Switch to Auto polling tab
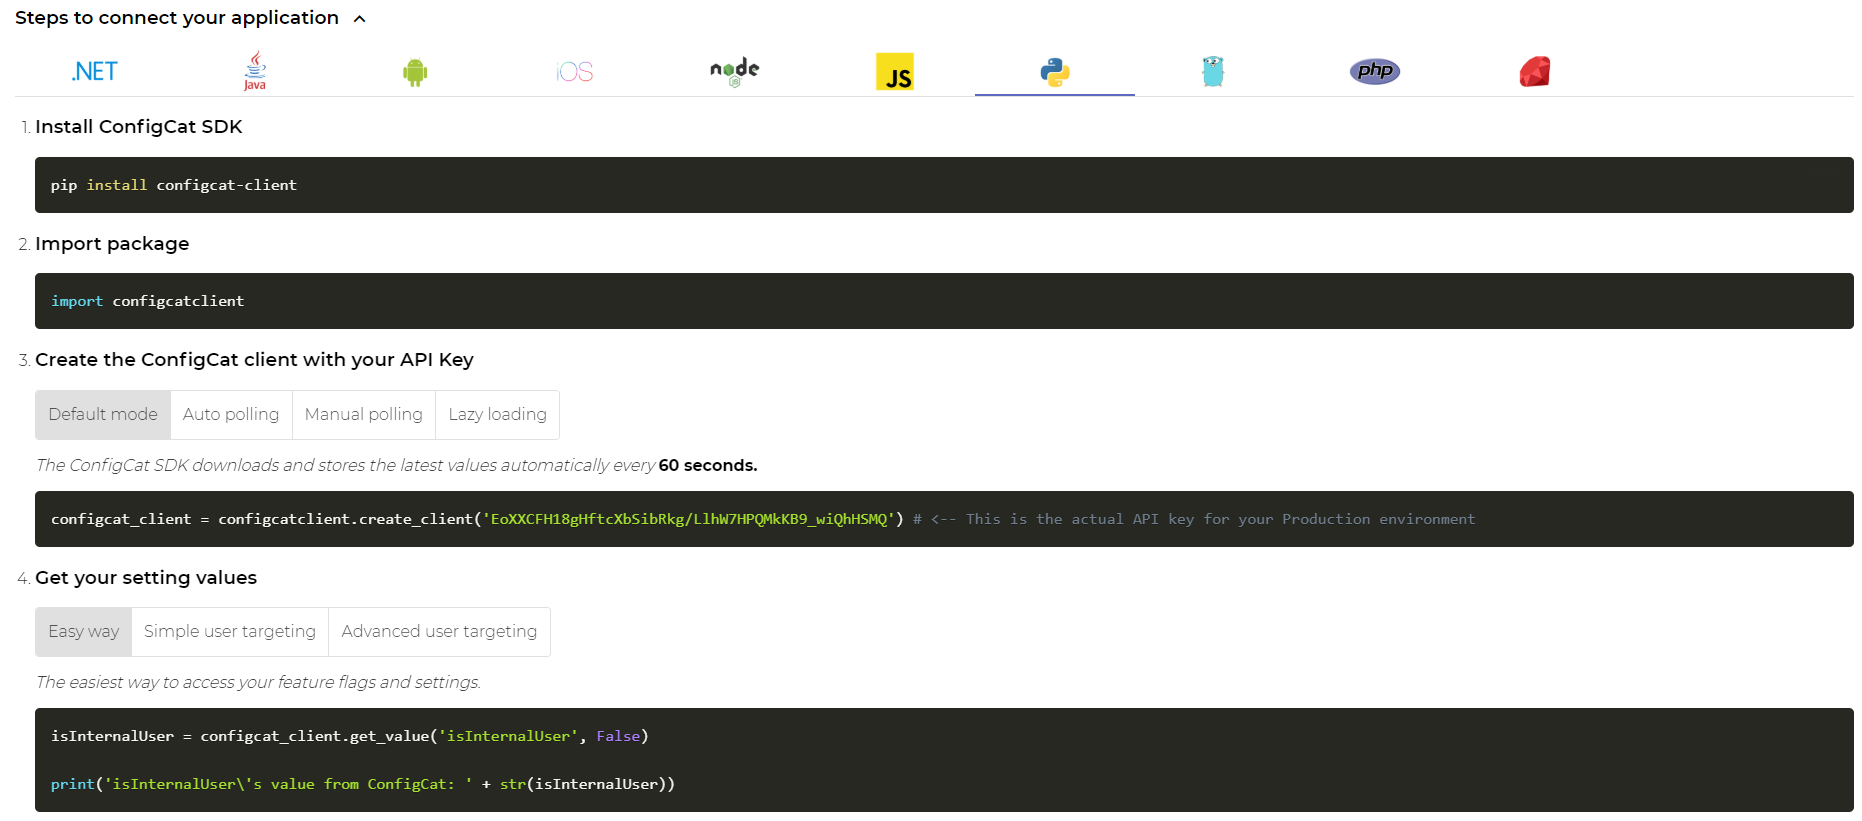The image size is (1862, 821). (x=231, y=415)
